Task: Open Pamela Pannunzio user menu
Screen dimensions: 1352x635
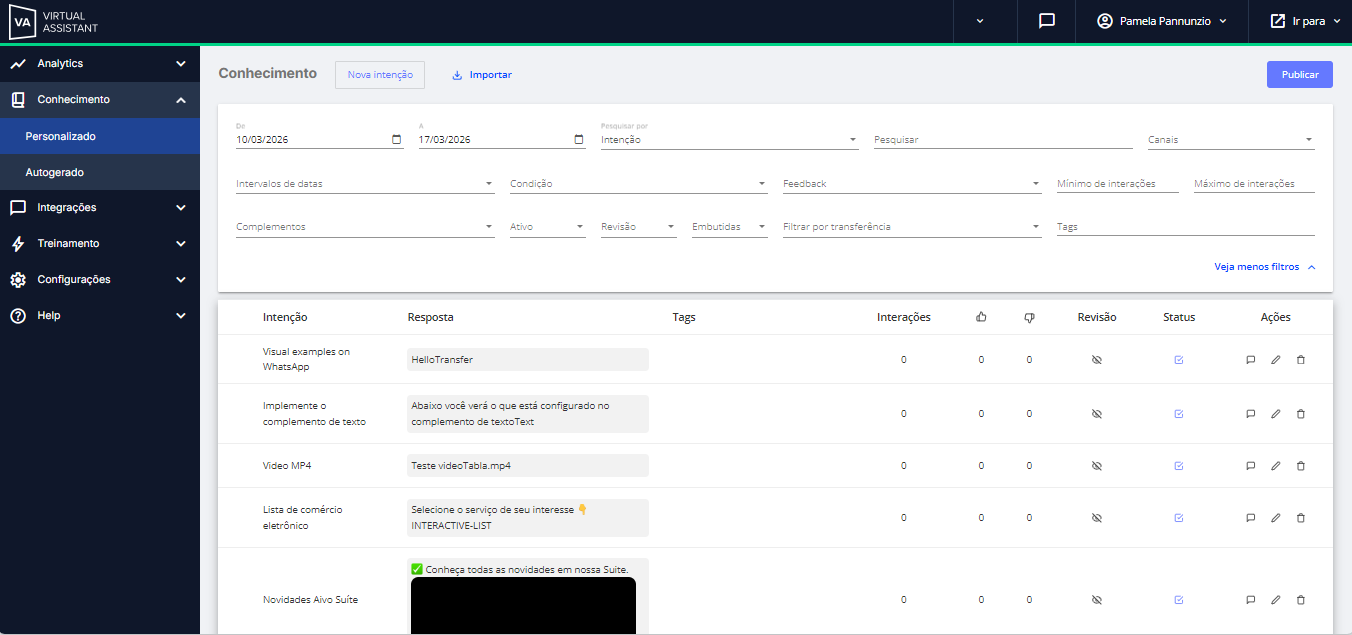Action: 1162,21
